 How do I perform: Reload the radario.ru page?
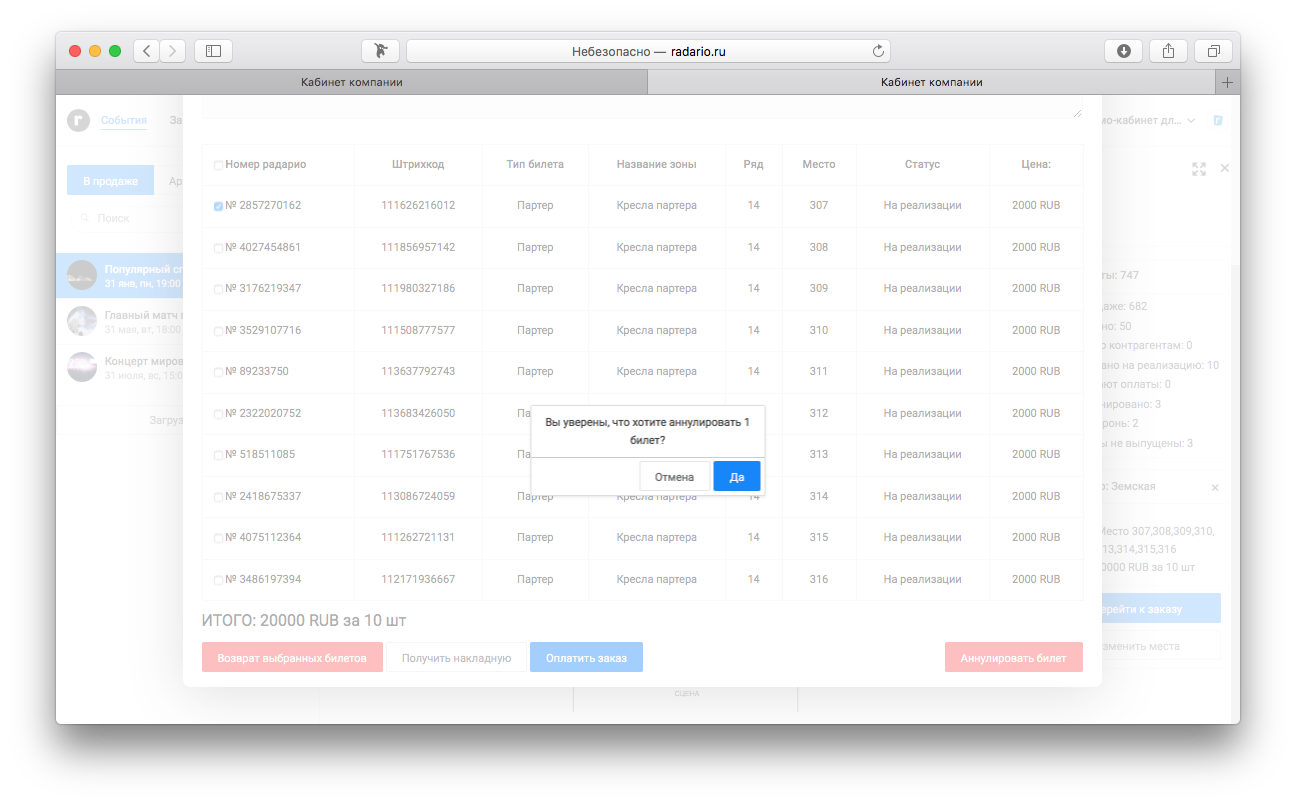point(879,51)
